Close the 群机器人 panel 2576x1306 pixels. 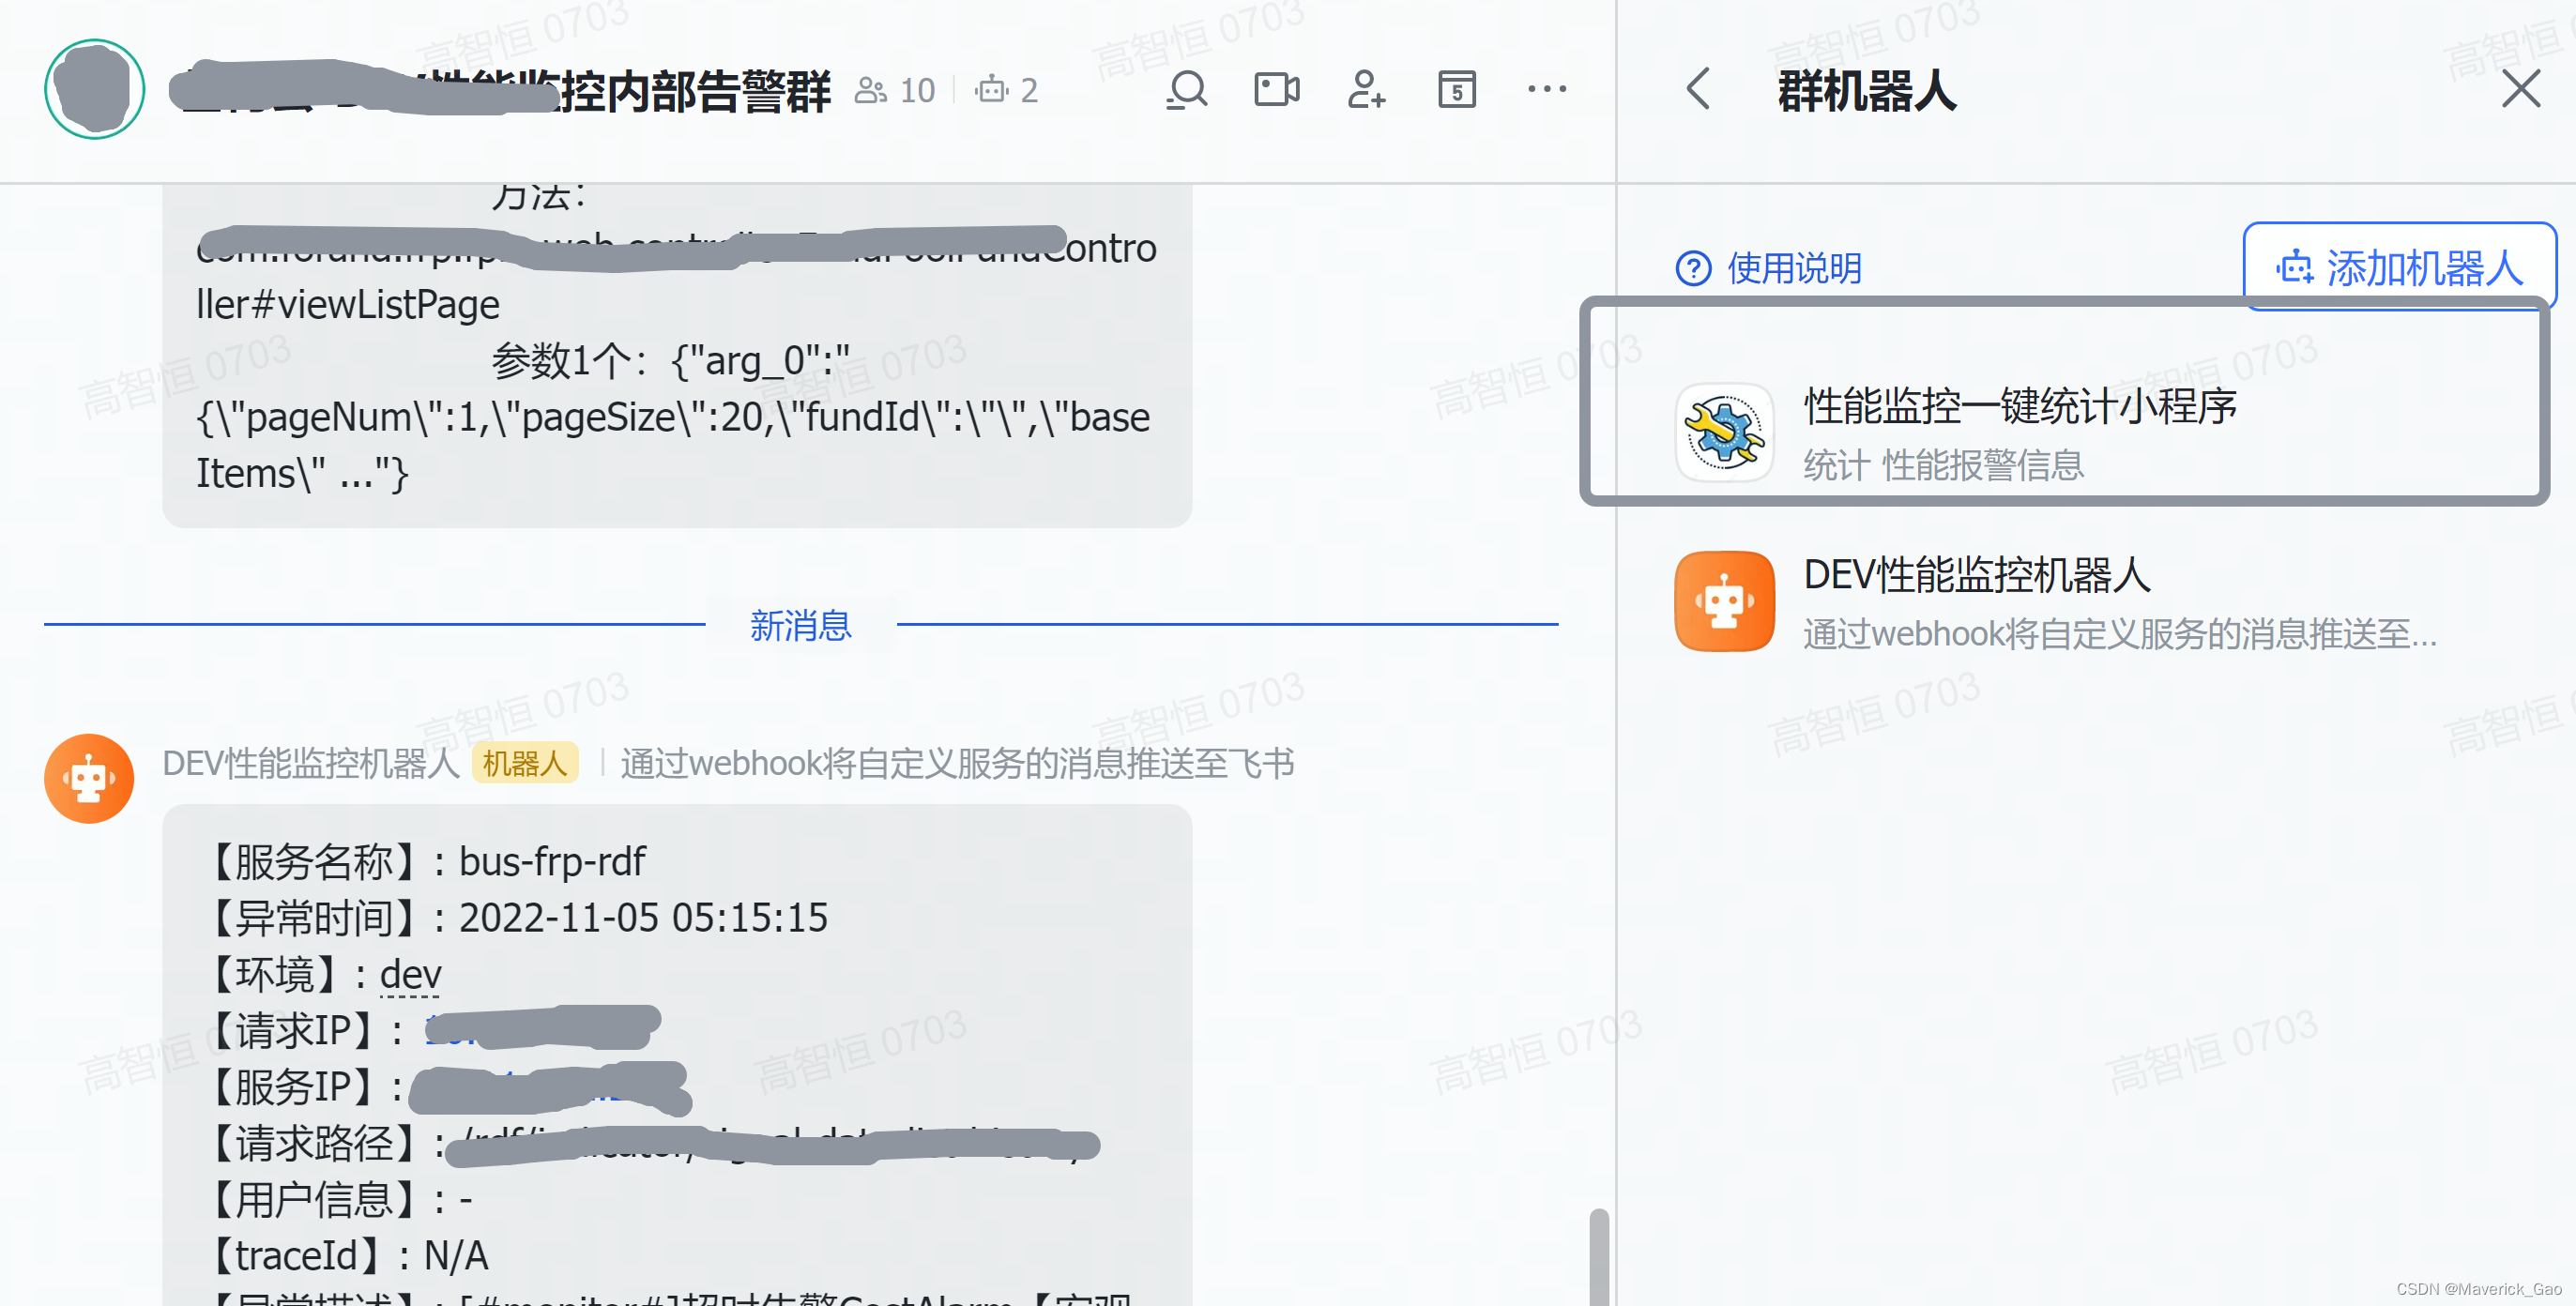point(2520,90)
